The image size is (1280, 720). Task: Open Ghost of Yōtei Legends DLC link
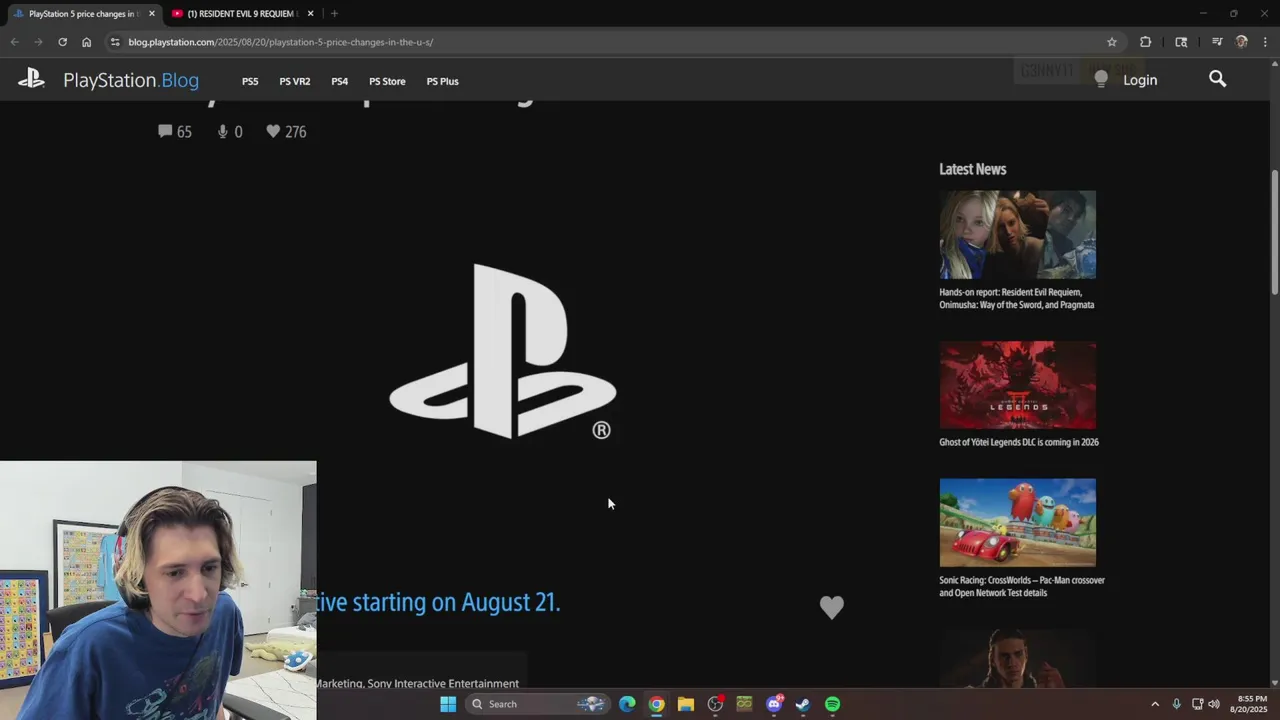pos(1019,442)
